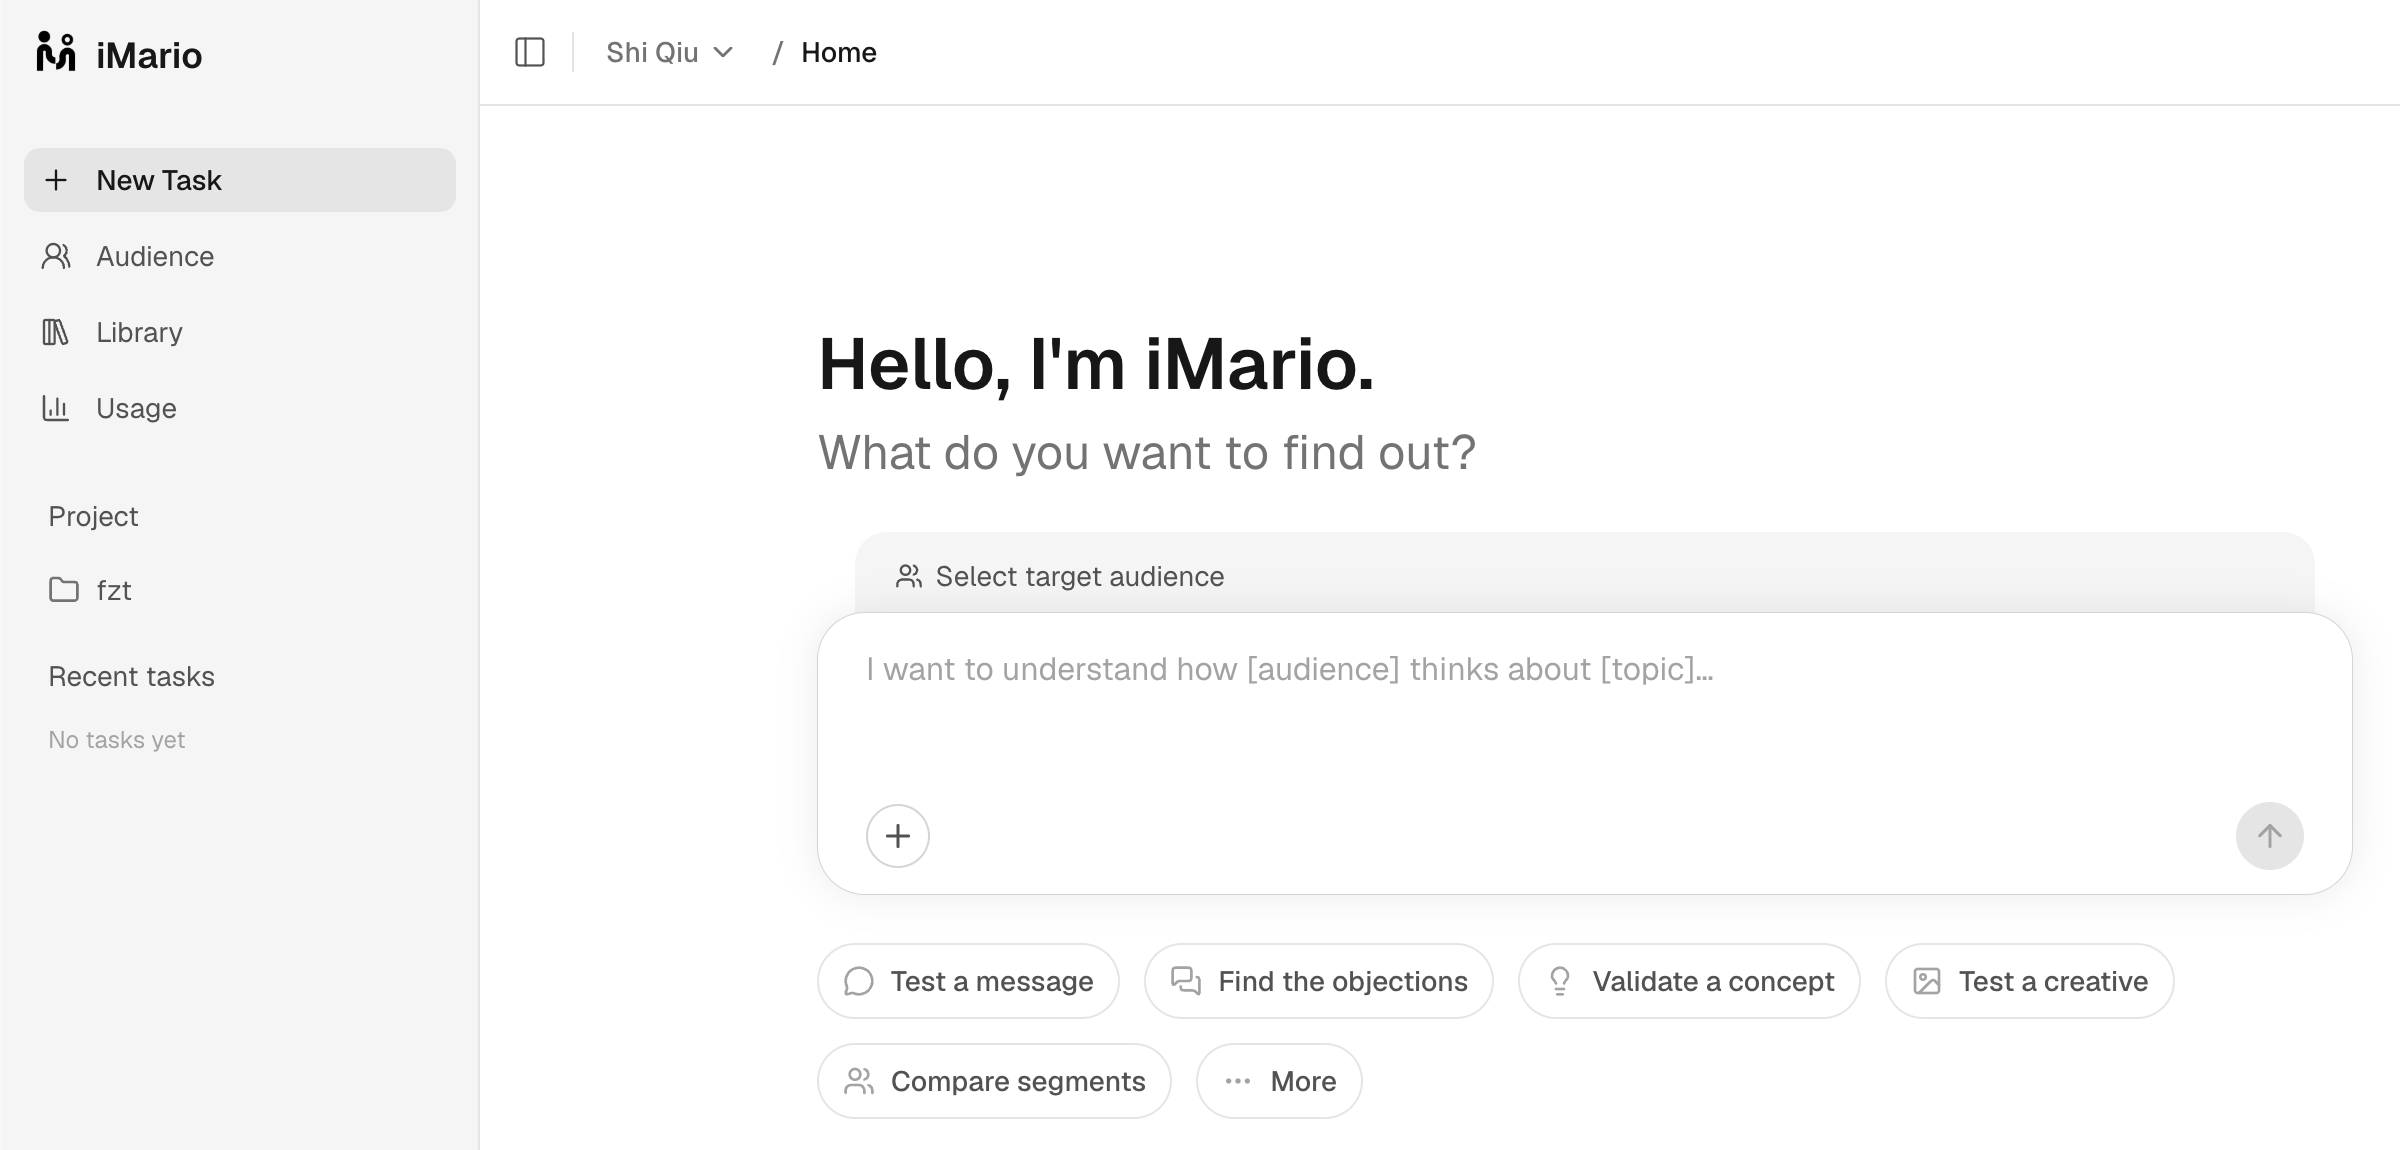
Task: Open the Shi Qiu workspace dropdown
Action: [x=670, y=52]
